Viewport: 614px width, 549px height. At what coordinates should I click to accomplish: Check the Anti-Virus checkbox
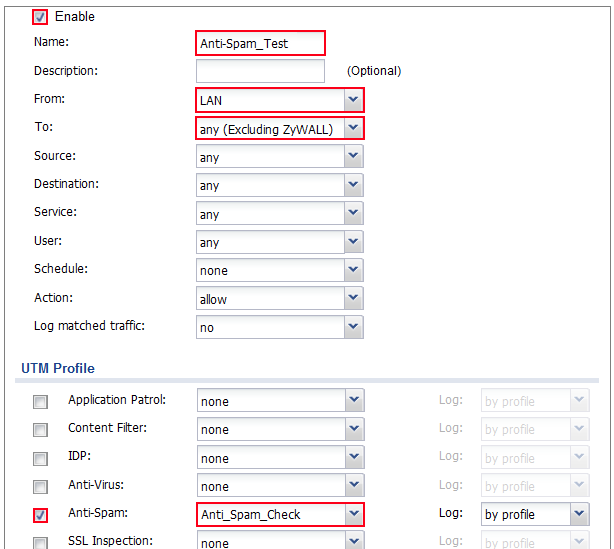(41, 487)
